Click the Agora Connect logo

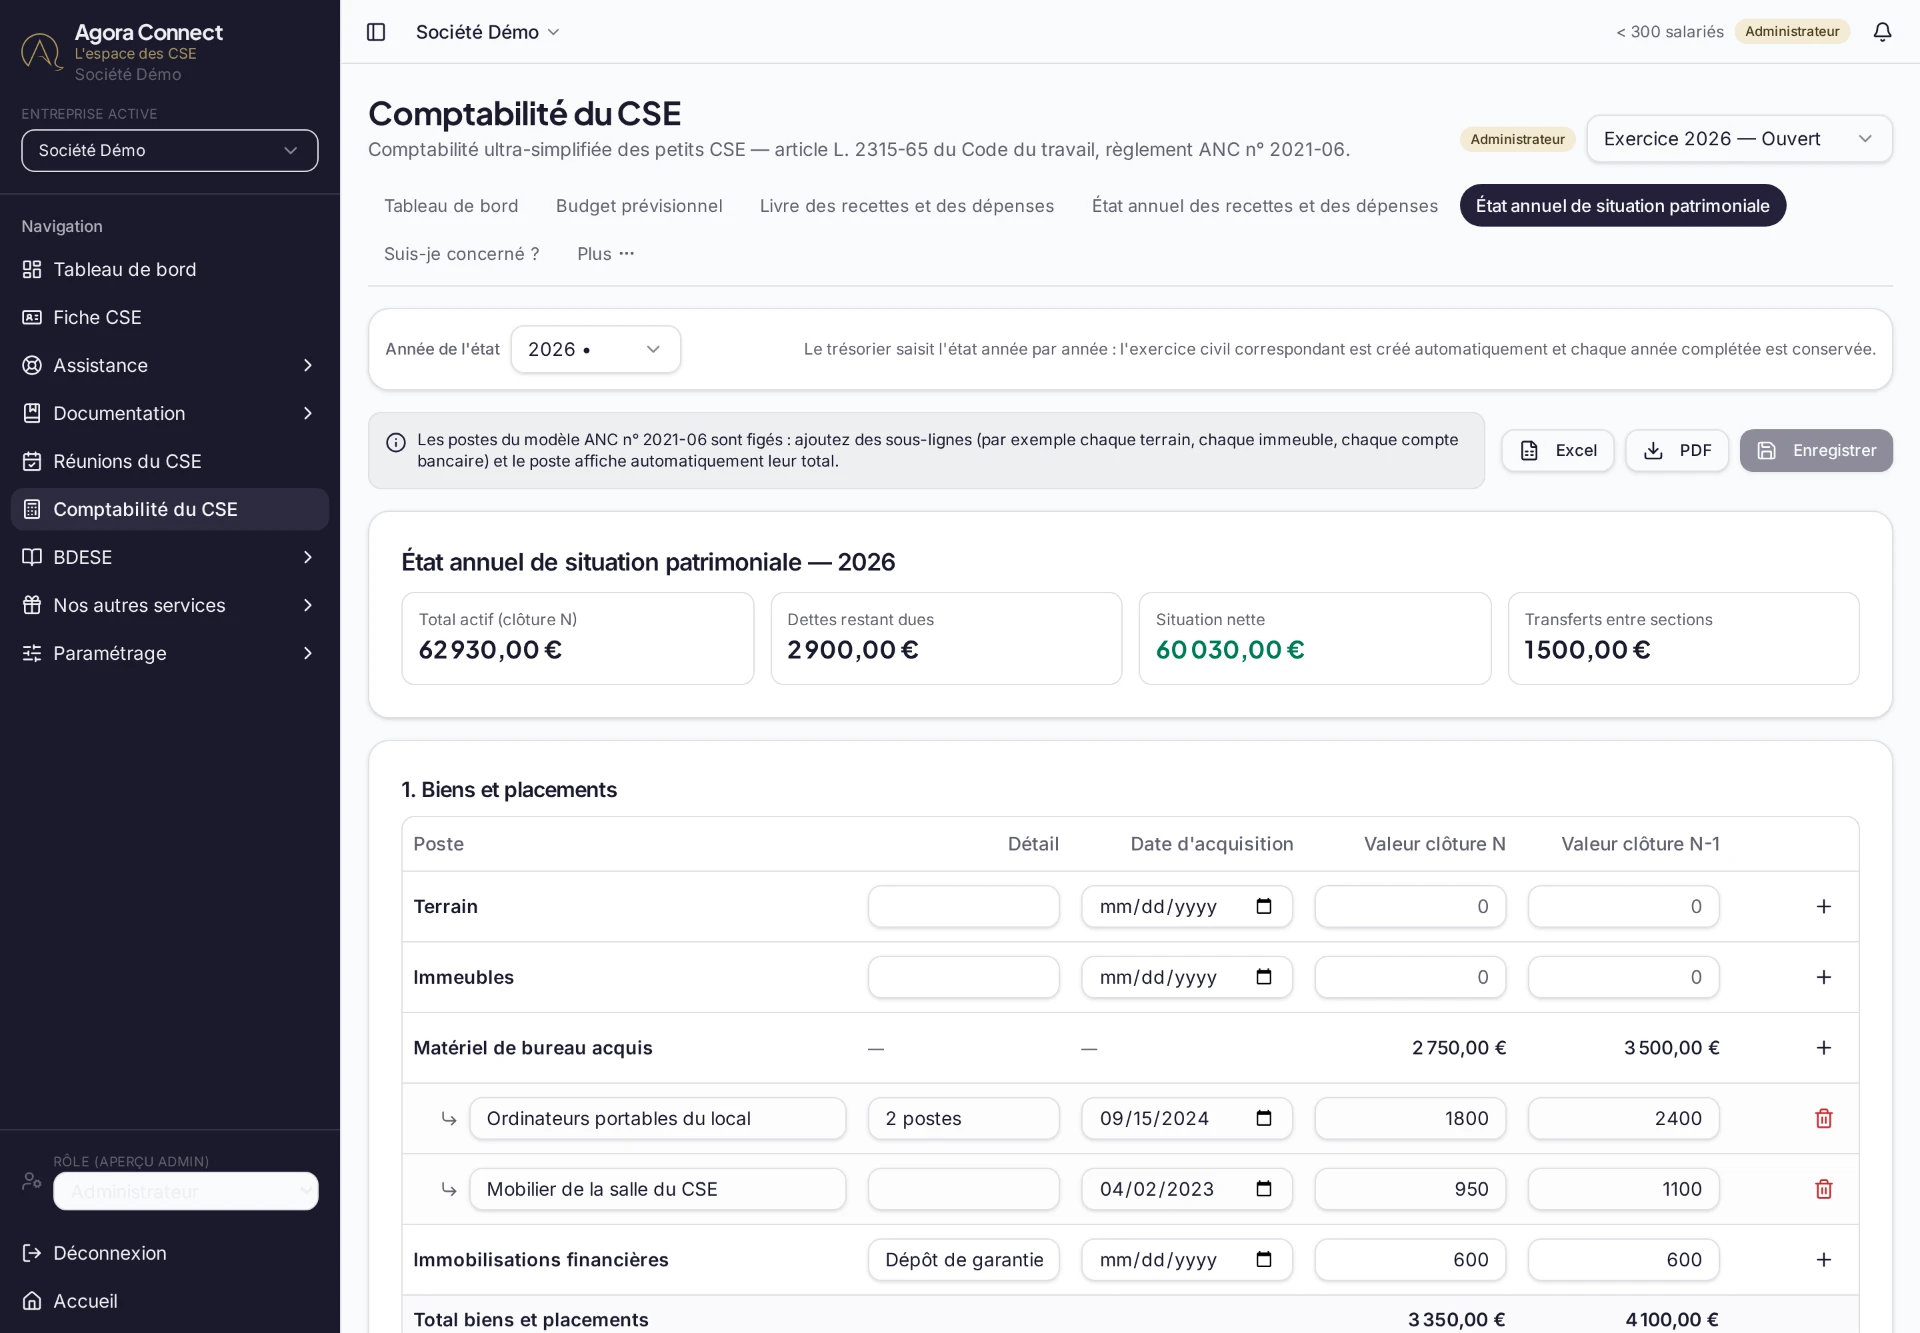[42, 52]
